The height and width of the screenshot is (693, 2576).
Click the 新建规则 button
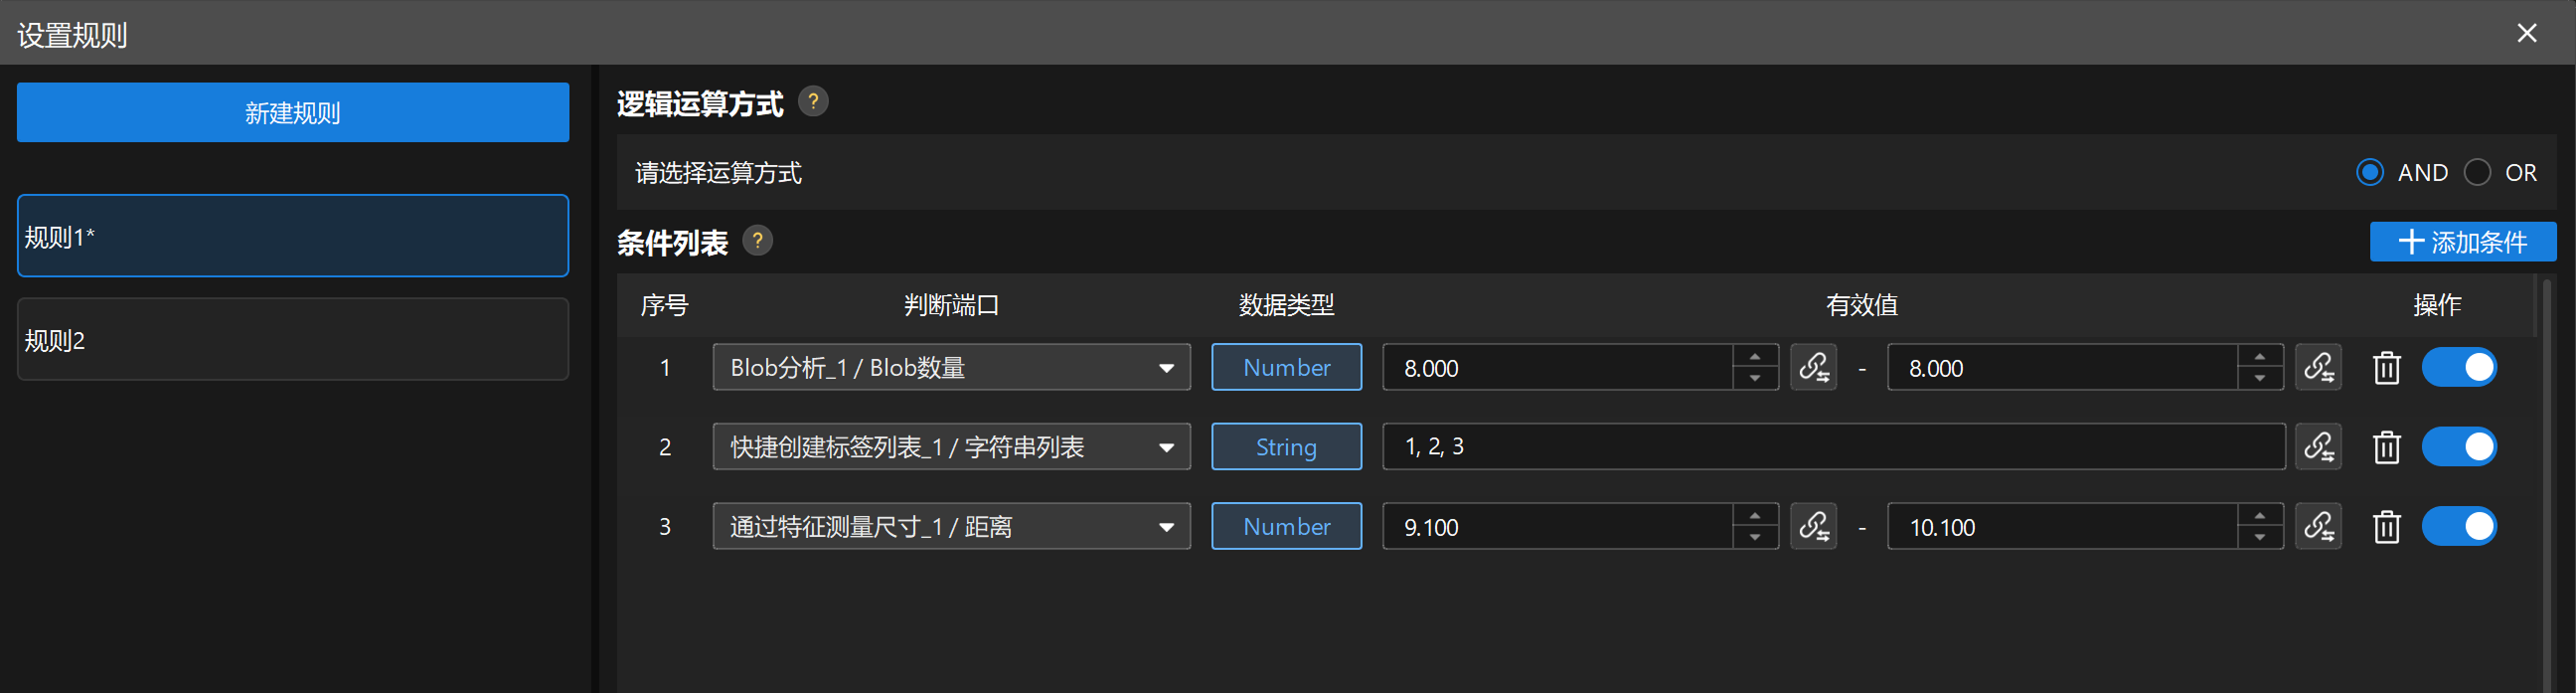(291, 112)
